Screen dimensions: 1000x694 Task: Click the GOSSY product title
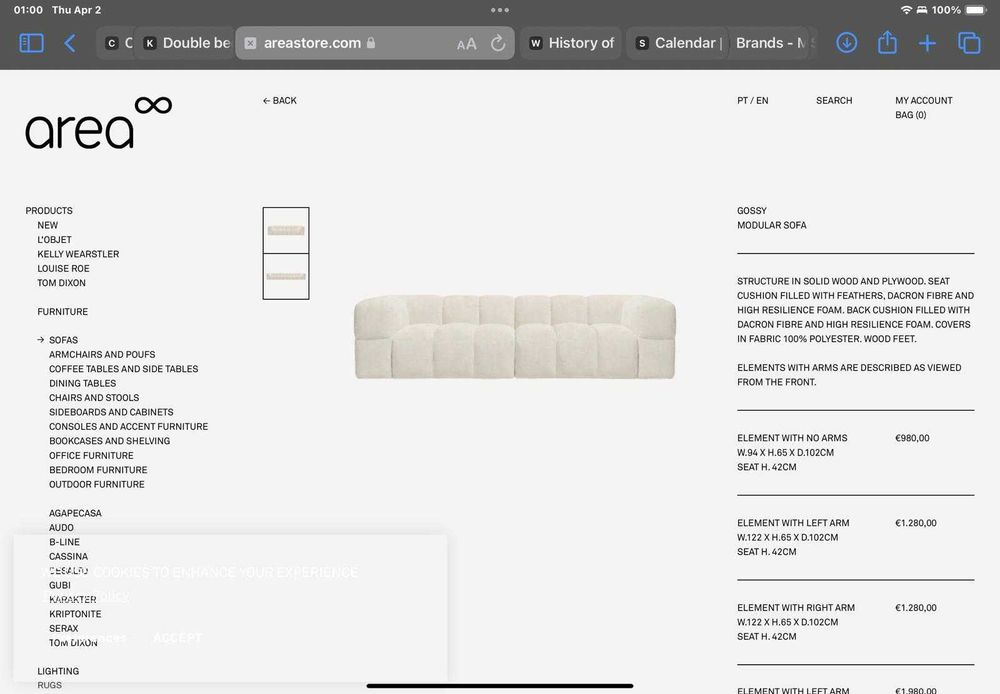pos(752,210)
